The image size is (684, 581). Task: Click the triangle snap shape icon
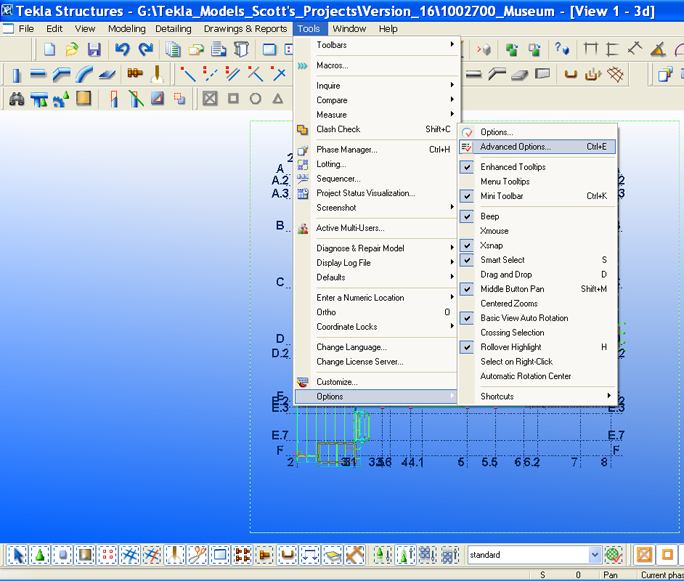pos(277,99)
